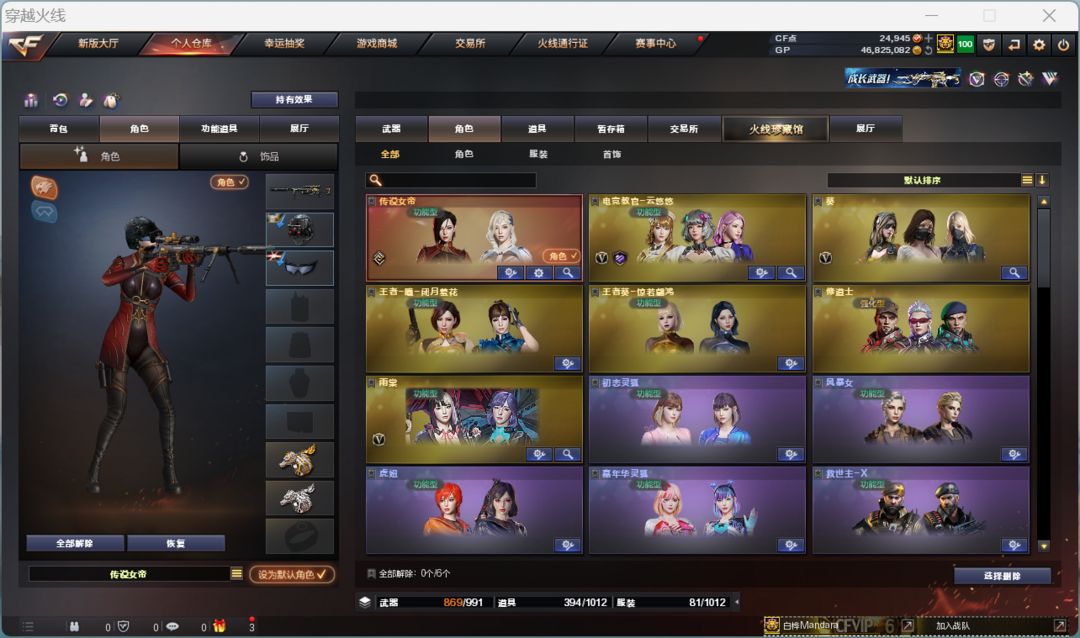This screenshot has width=1080, height=638.
Task: Tick the select box on 修道士 card
Action: pos(818,292)
